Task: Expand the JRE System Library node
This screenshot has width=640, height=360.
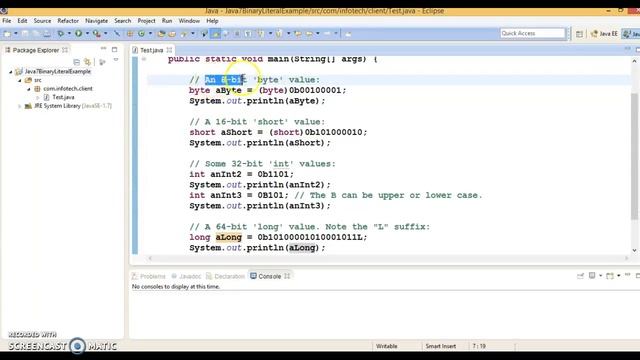Action: pyautogui.click(x=19, y=106)
